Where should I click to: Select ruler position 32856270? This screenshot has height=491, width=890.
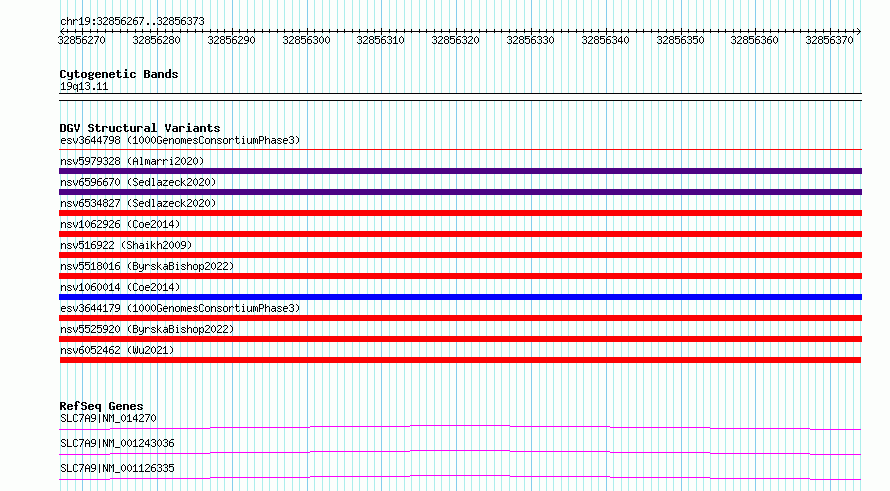(81, 40)
